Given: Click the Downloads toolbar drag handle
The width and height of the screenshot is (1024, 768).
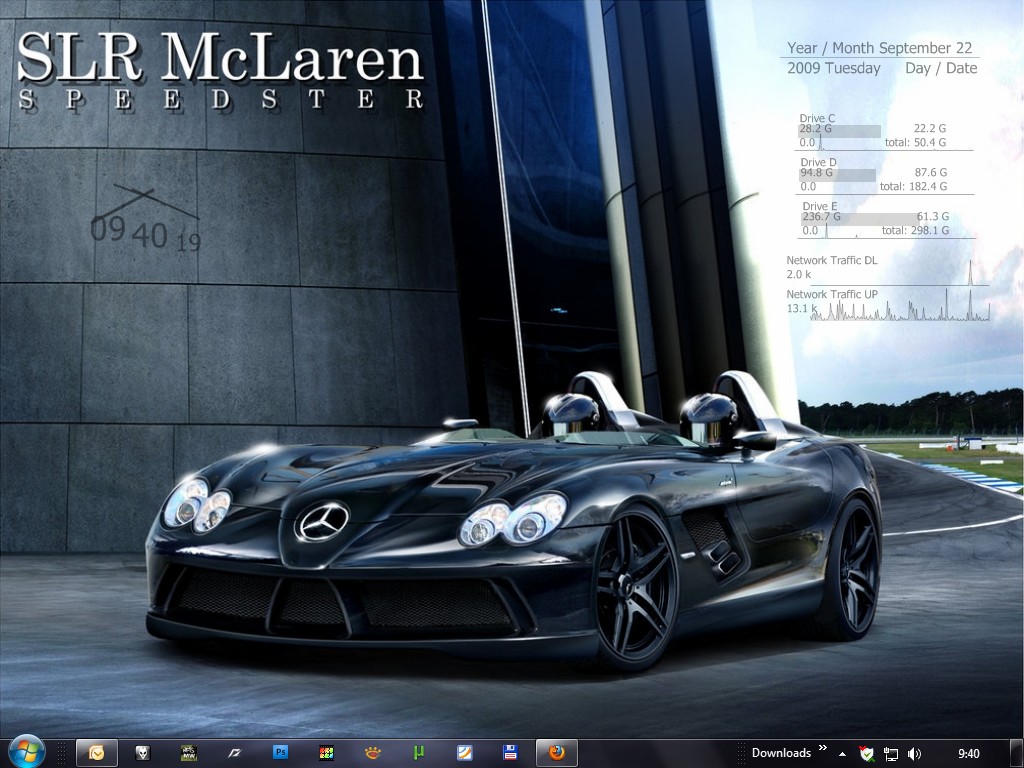Looking at the screenshot, I should click(x=742, y=754).
